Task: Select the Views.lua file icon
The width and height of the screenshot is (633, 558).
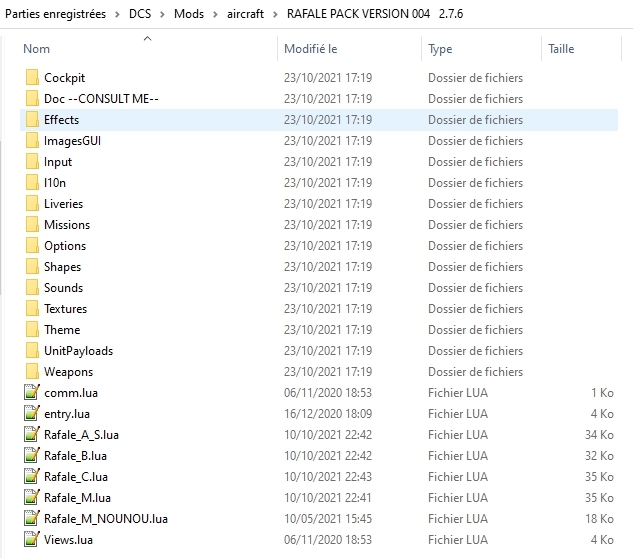Action: point(32,539)
